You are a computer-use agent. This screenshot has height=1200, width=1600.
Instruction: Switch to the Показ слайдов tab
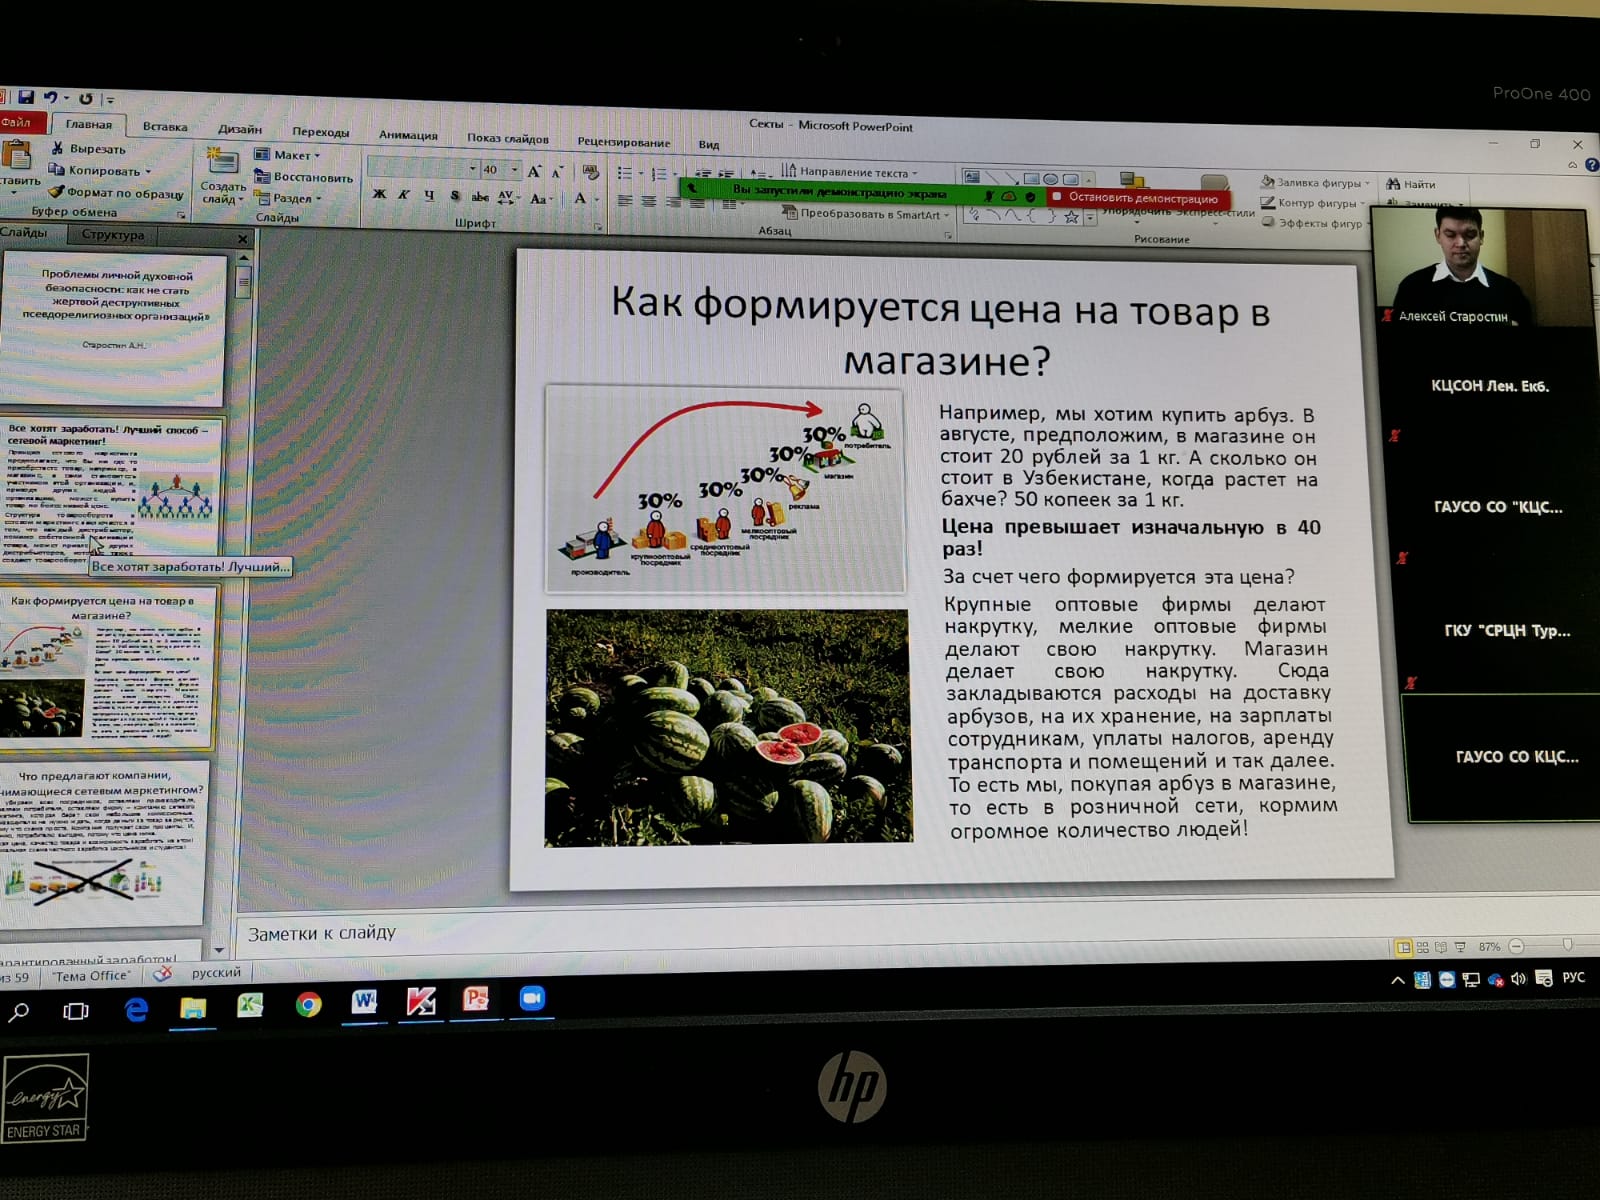pos(507,138)
